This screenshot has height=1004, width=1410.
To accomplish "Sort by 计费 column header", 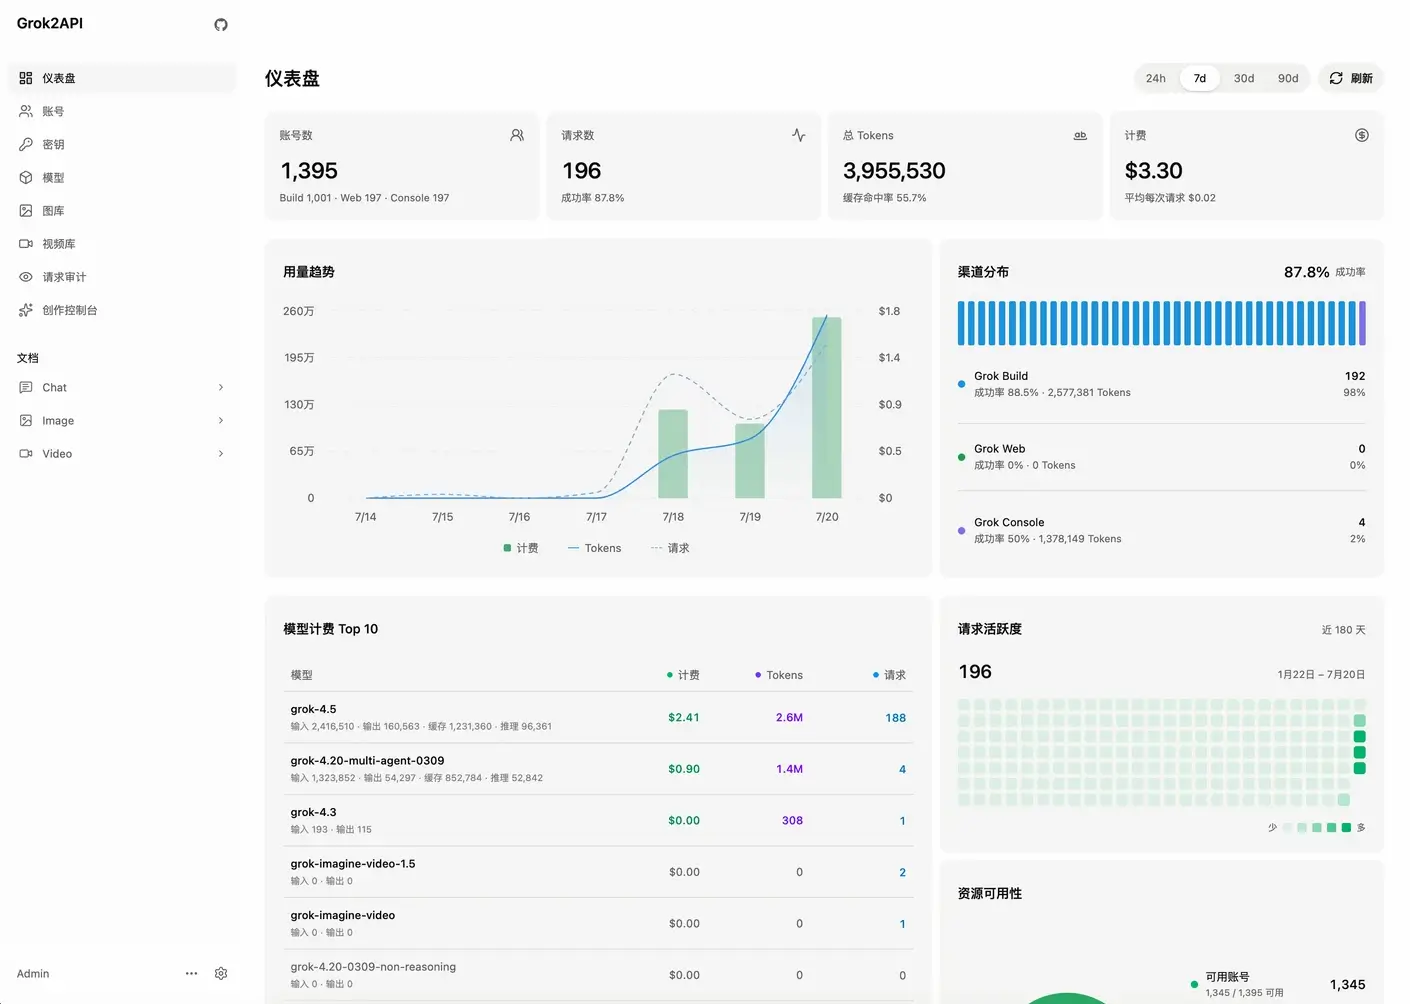I will tap(683, 675).
